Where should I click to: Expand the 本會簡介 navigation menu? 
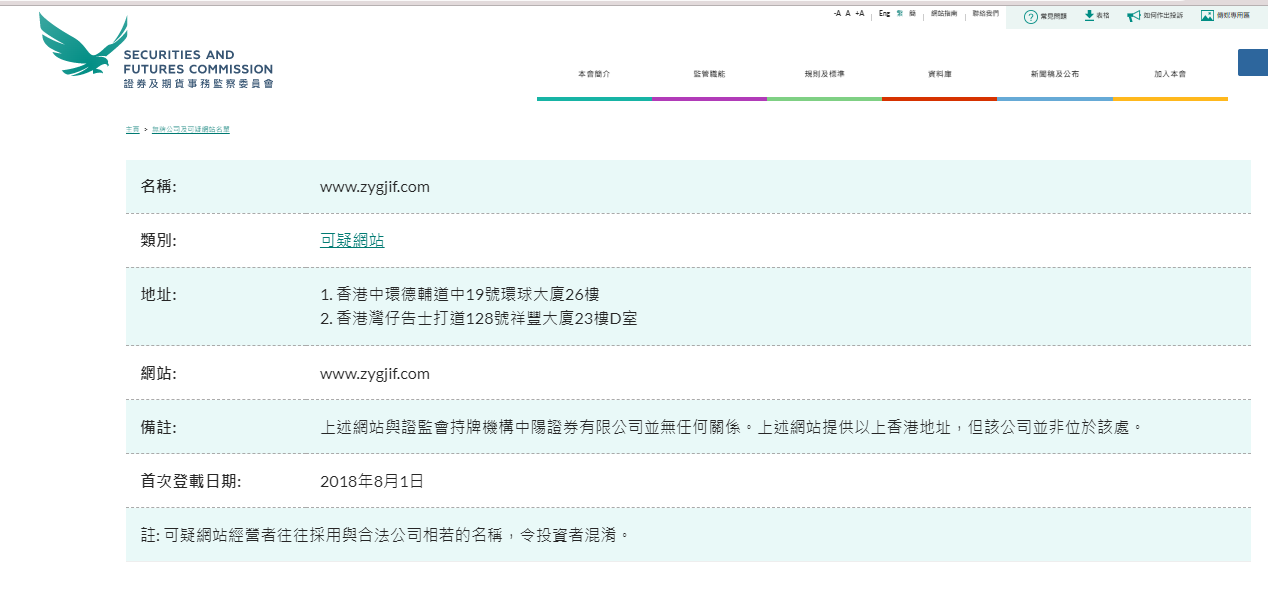(x=594, y=75)
